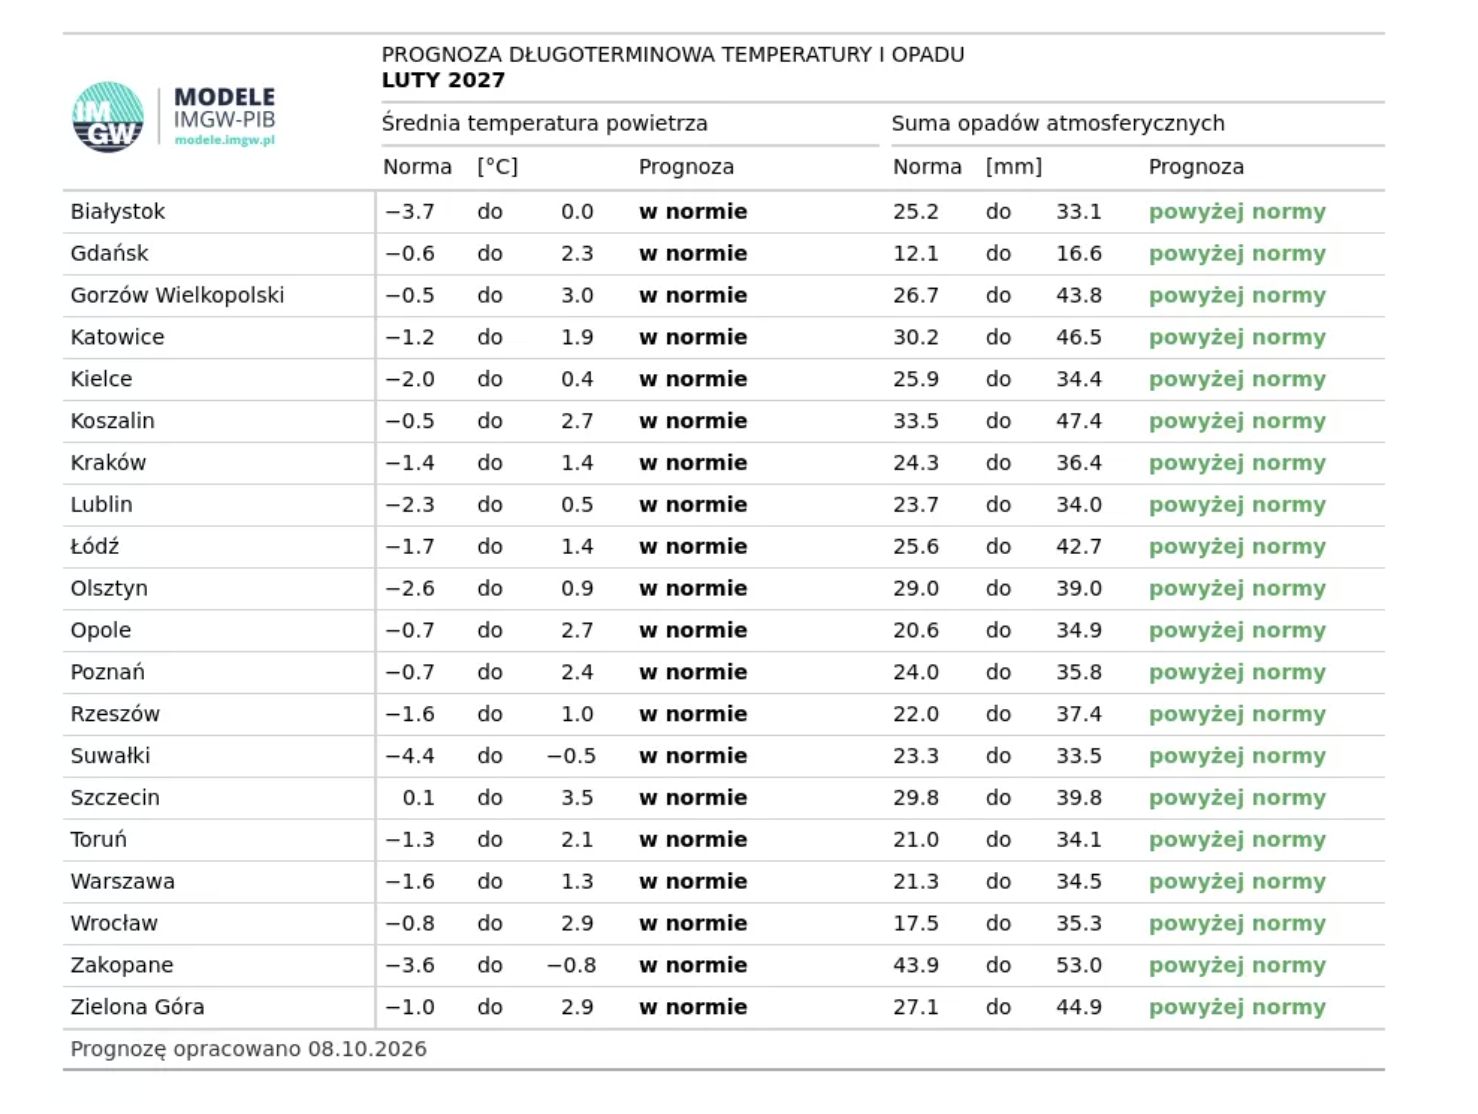Click Zakopane's 43.9 precipitation norm value
1478x1114 pixels.
point(916,966)
